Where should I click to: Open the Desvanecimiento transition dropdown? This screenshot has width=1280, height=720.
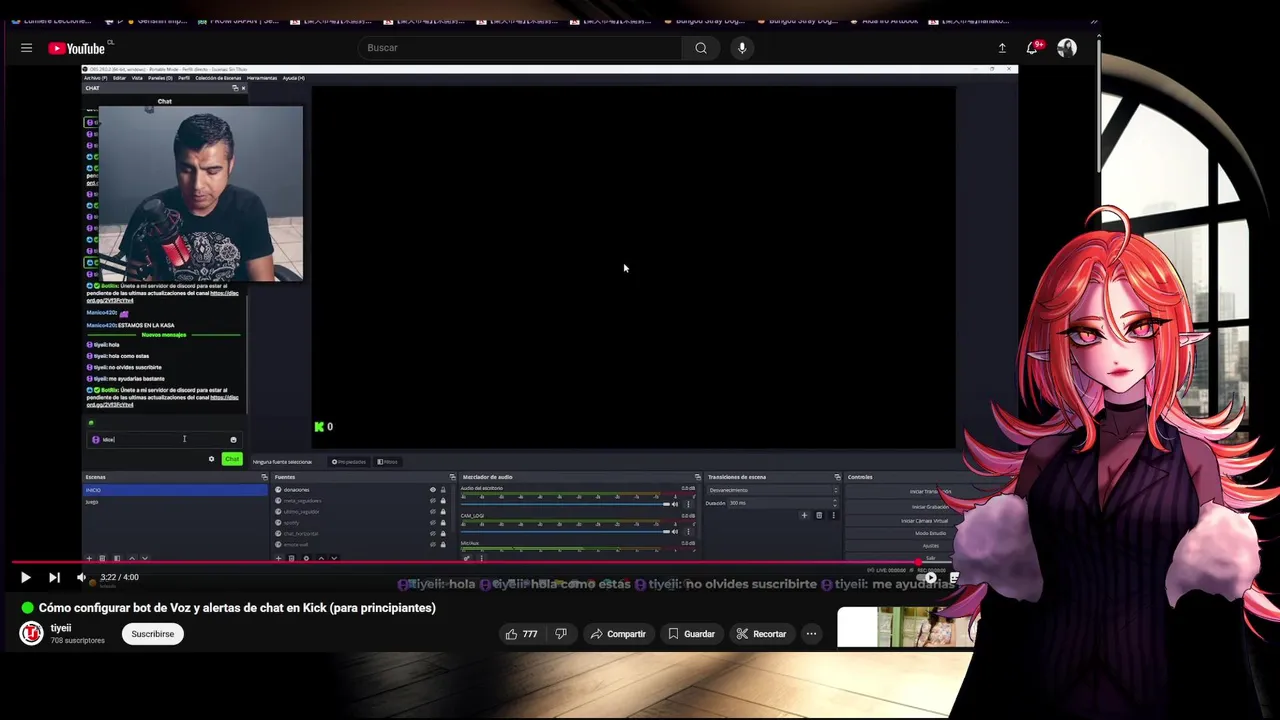coord(773,490)
